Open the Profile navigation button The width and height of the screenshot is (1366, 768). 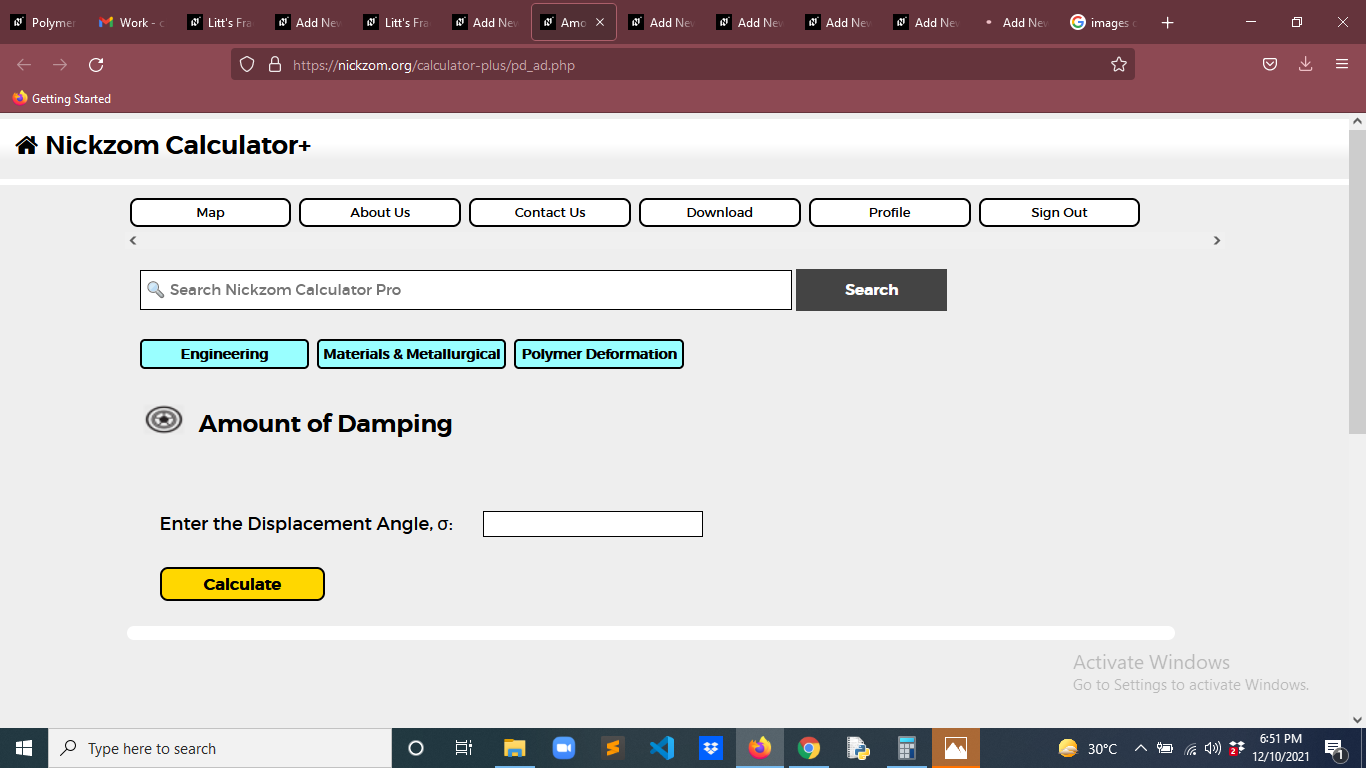click(x=890, y=212)
